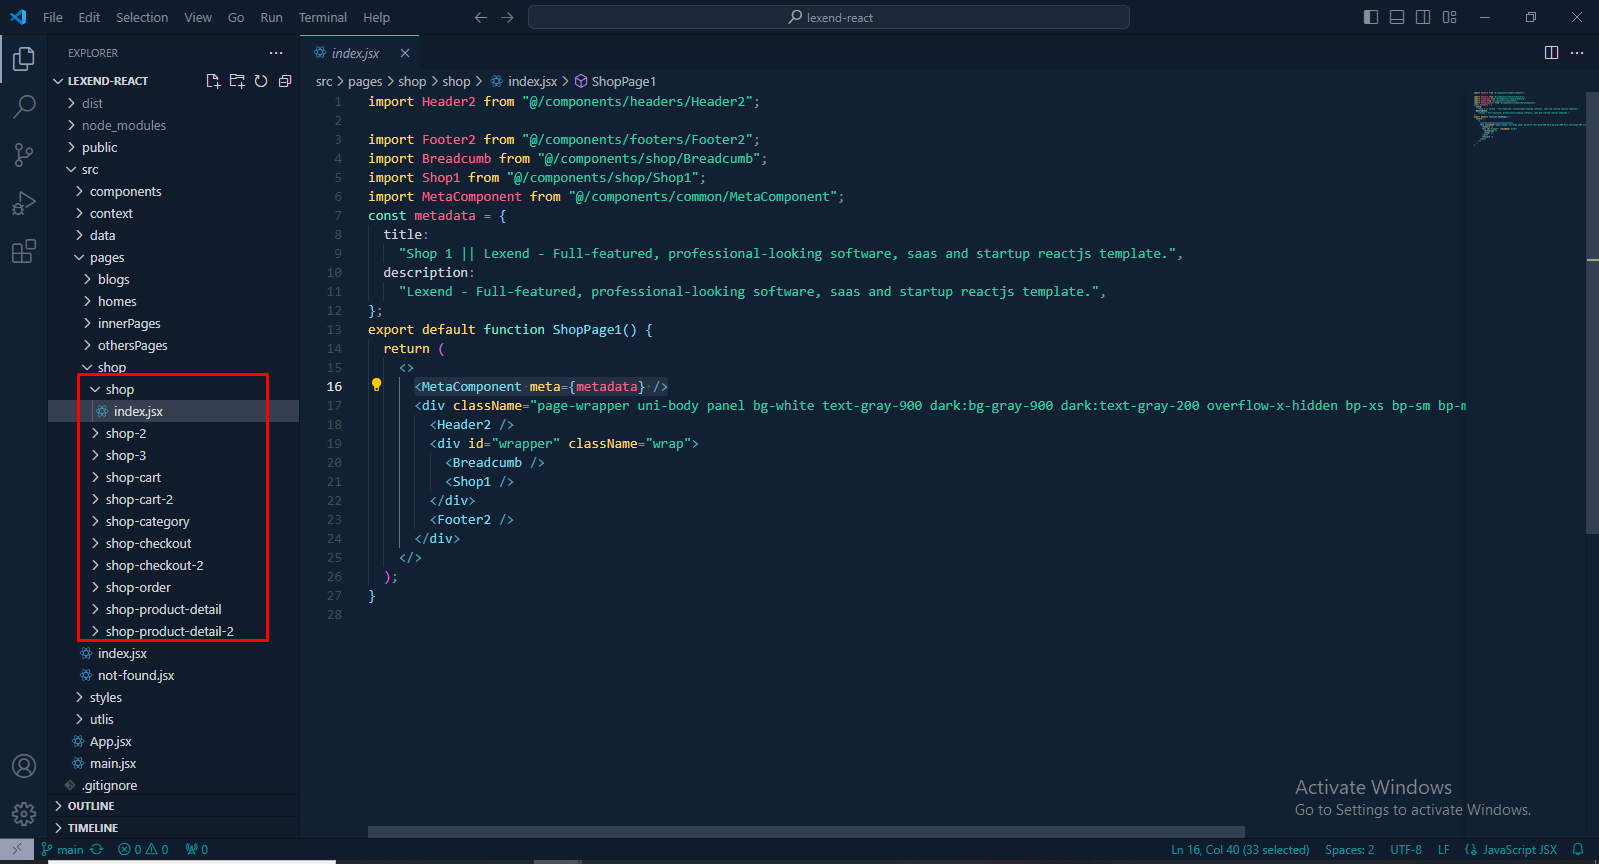The image size is (1599, 864).
Task: Click the JavaScript JSX language mode
Action: [1519, 850]
